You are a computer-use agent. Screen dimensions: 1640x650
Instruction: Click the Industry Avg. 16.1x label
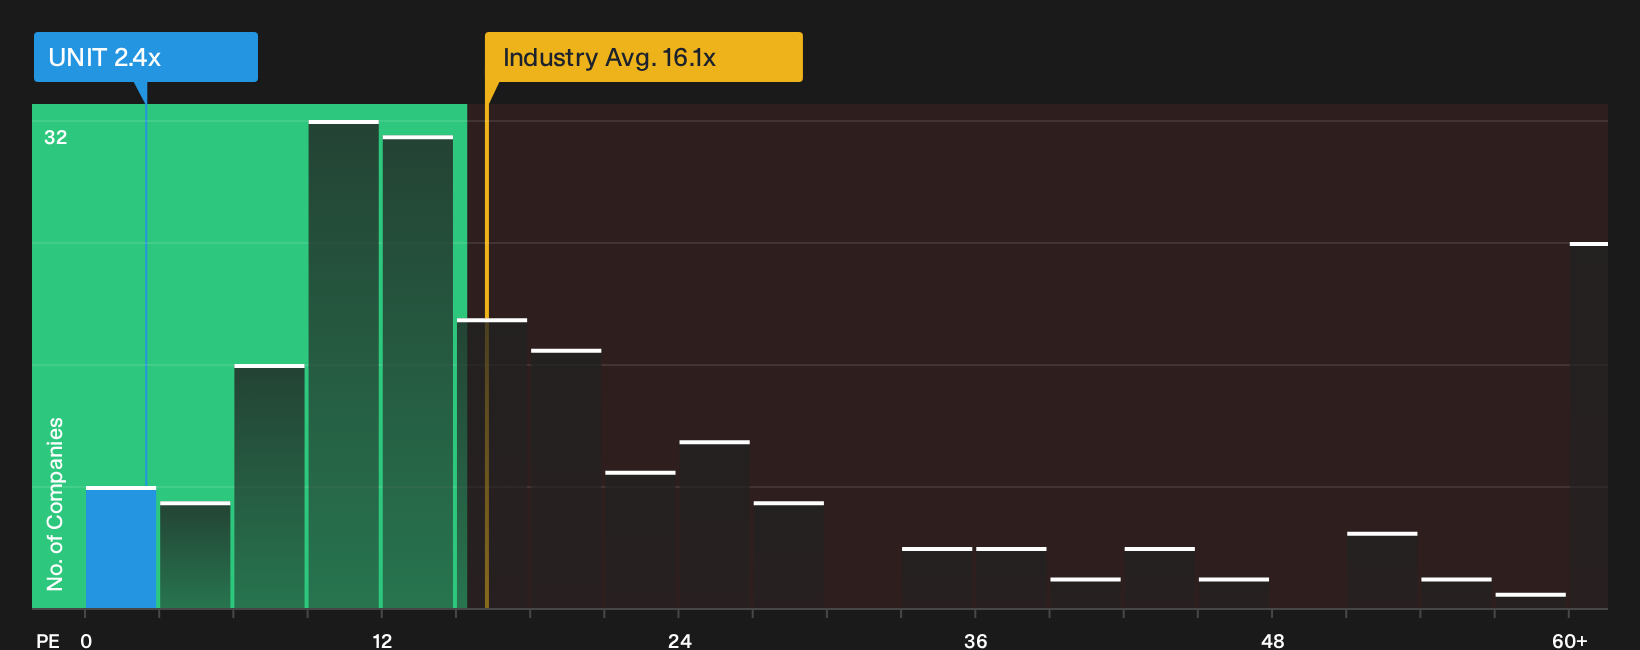643,57
